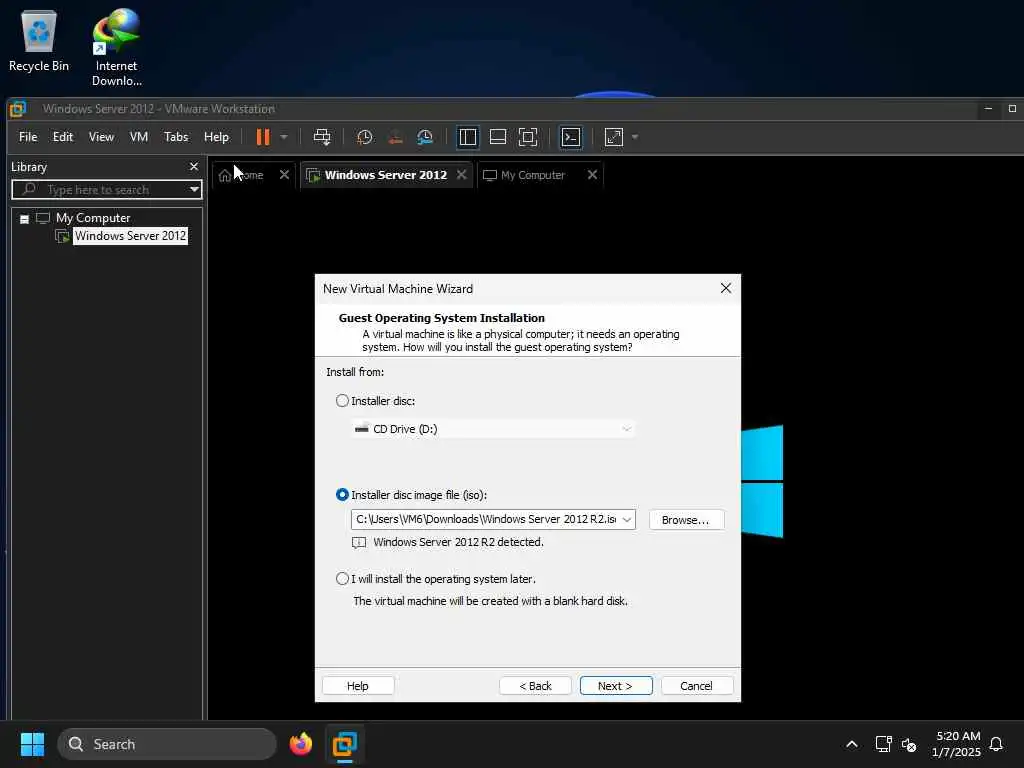Choose I will install the OS later
The height and width of the screenshot is (768, 1024).
[x=342, y=579]
